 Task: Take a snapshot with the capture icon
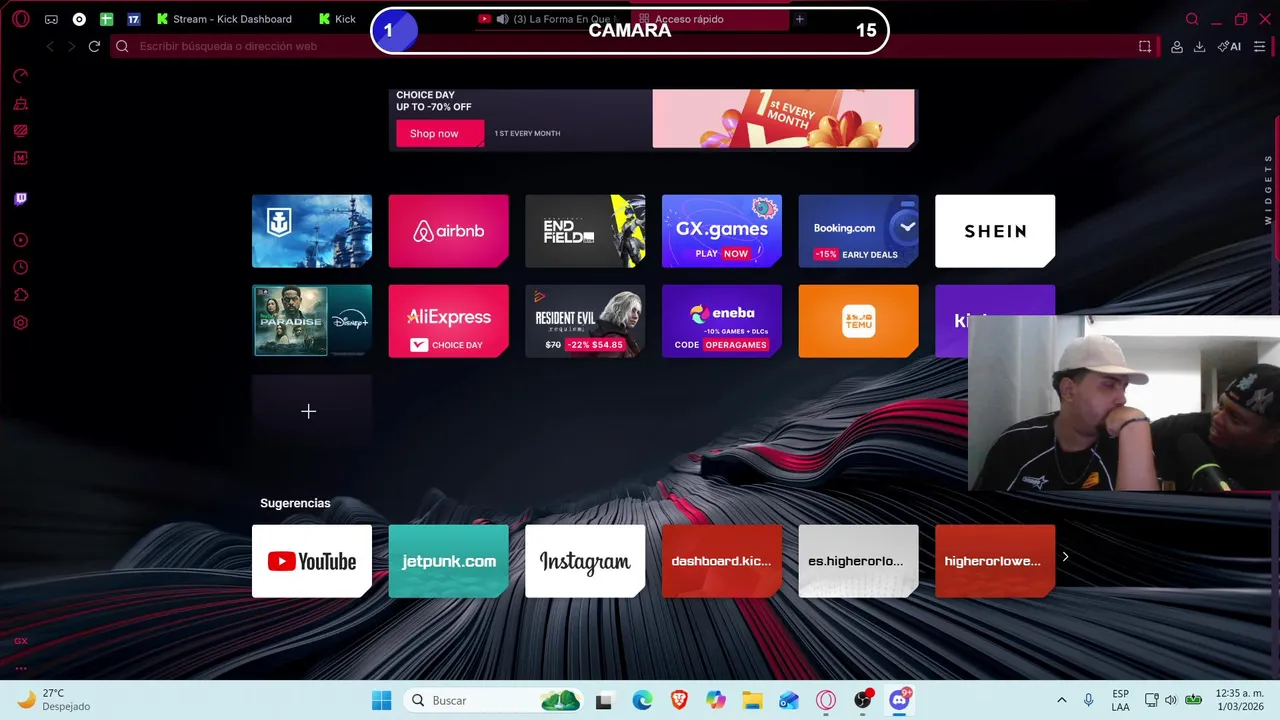coord(1145,46)
